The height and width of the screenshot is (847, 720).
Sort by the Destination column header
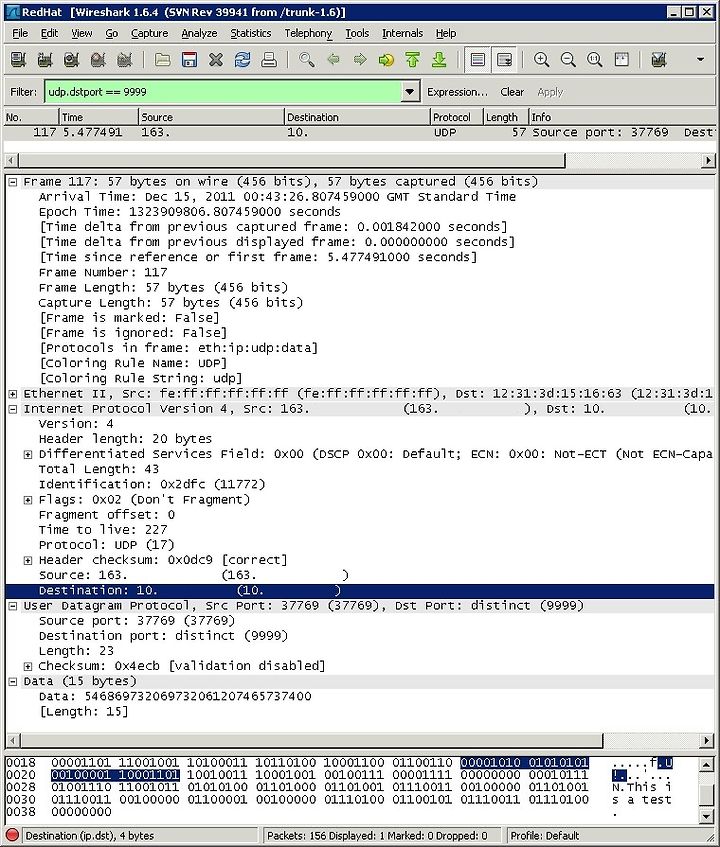coord(356,117)
